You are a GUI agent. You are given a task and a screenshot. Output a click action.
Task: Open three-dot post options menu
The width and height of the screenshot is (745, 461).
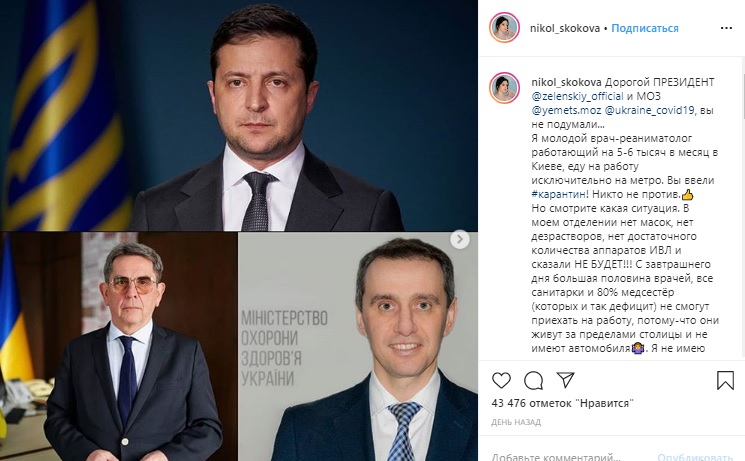[x=726, y=29]
